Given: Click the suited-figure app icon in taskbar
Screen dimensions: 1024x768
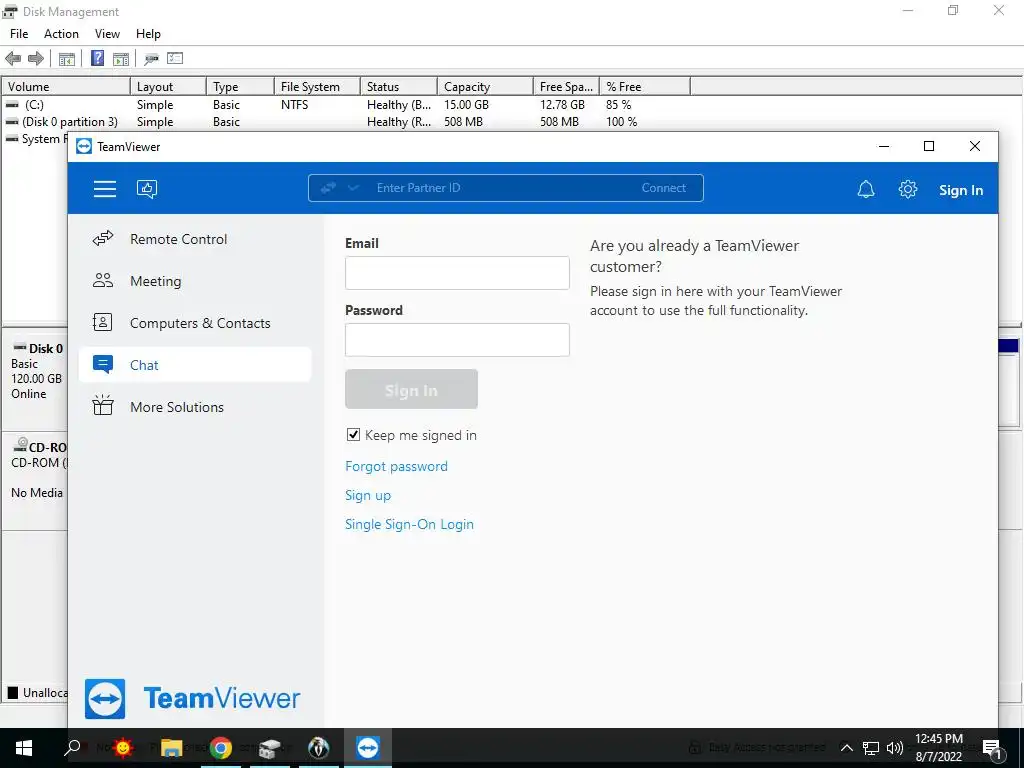Looking at the screenshot, I should (x=319, y=748).
